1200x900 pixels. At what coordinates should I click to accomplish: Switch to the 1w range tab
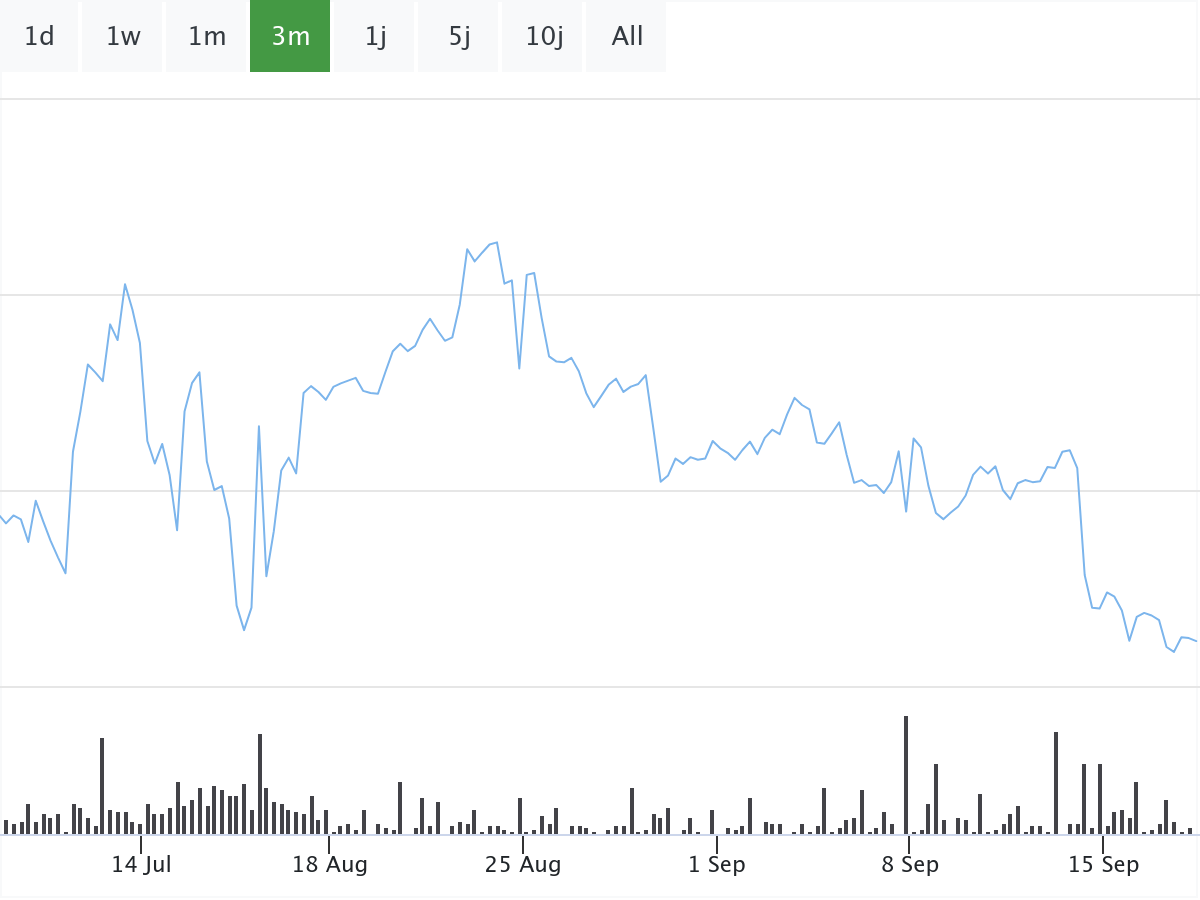tap(123, 37)
